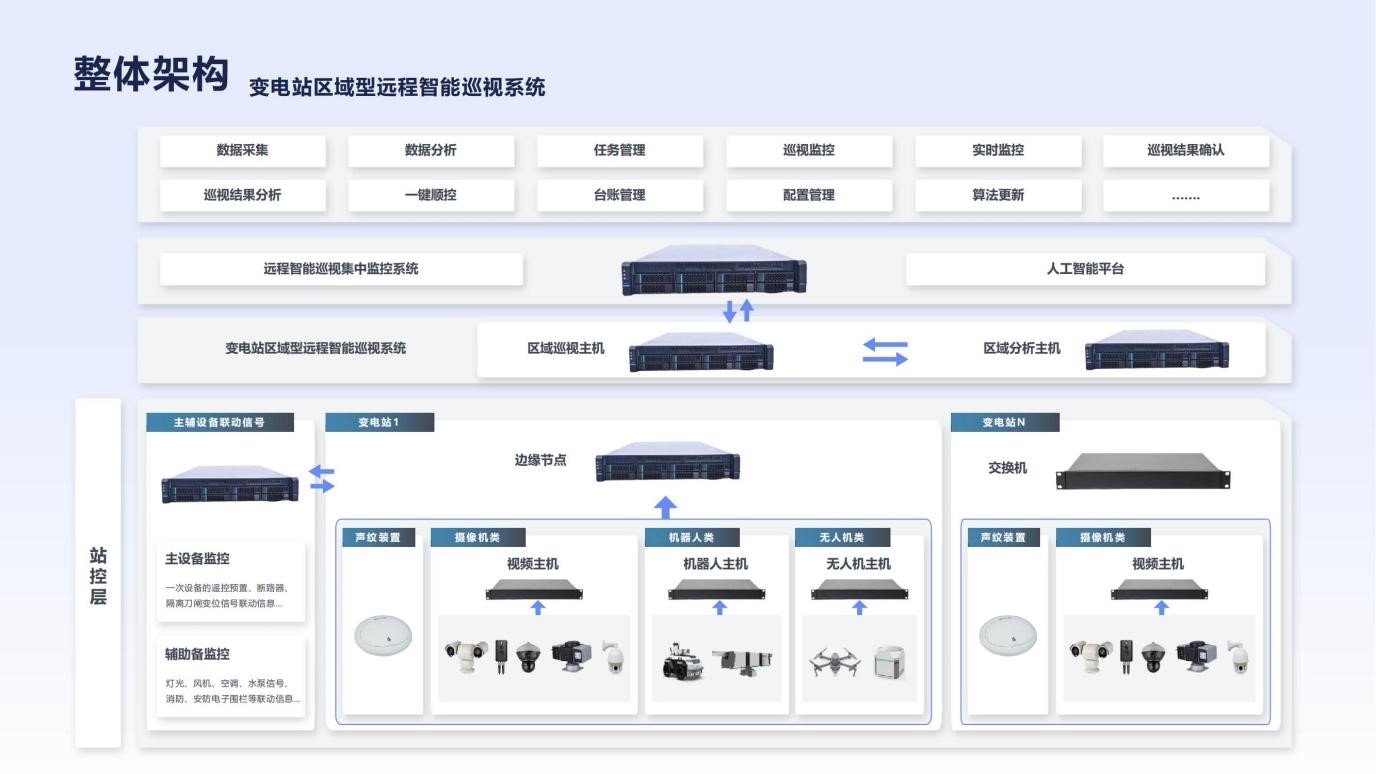
Task: Click the 数据采集 function box
Action: pyautogui.click(x=242, y=151)
